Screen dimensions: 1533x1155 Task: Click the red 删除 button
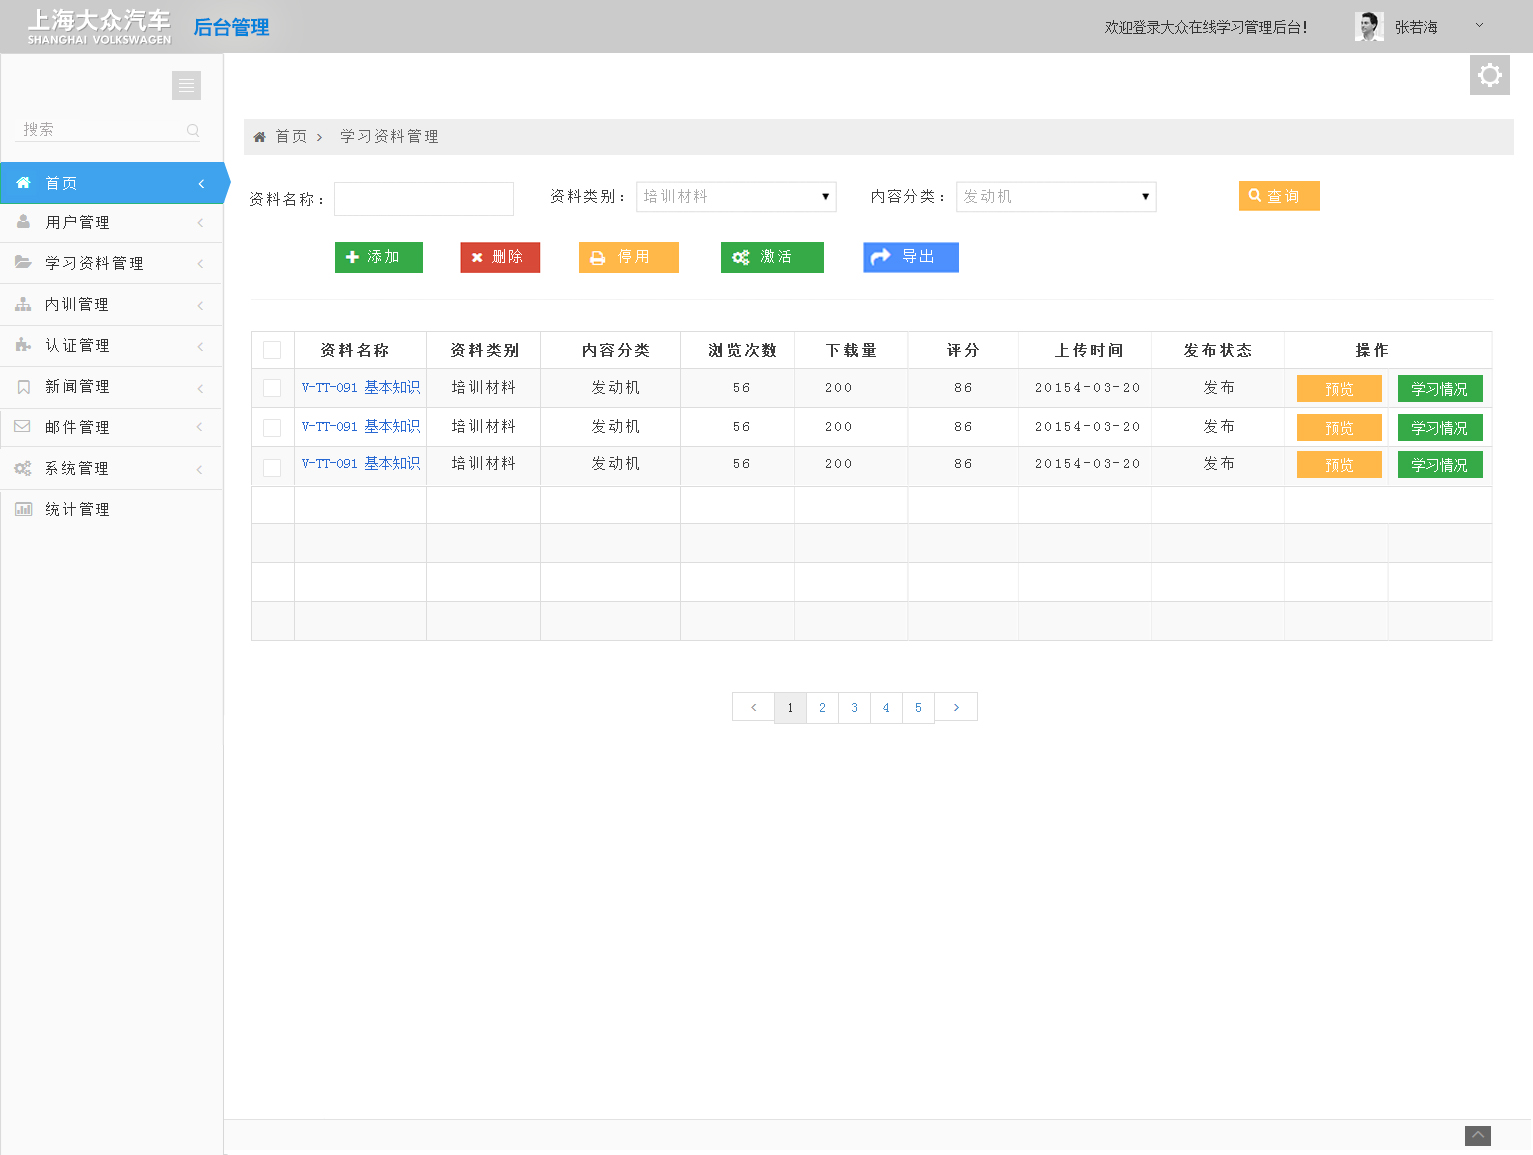pos(500,257)
